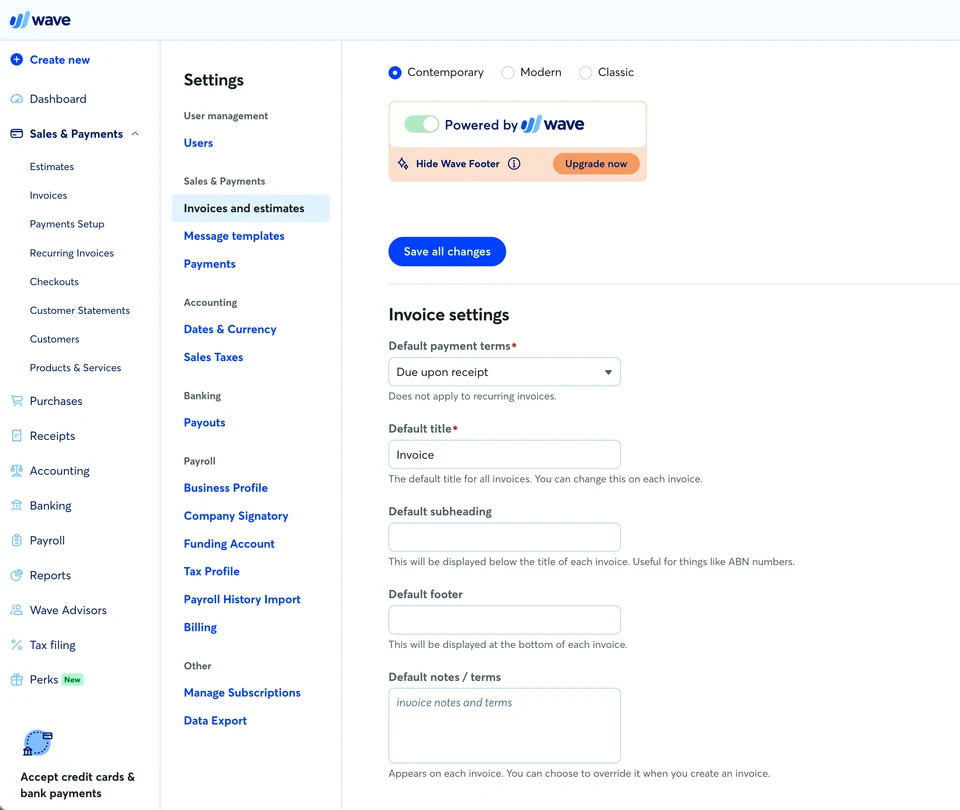960x810 pixels.
Task: Open Tax Profile settings
Action: pyautogui.click(x=211, y=571)
